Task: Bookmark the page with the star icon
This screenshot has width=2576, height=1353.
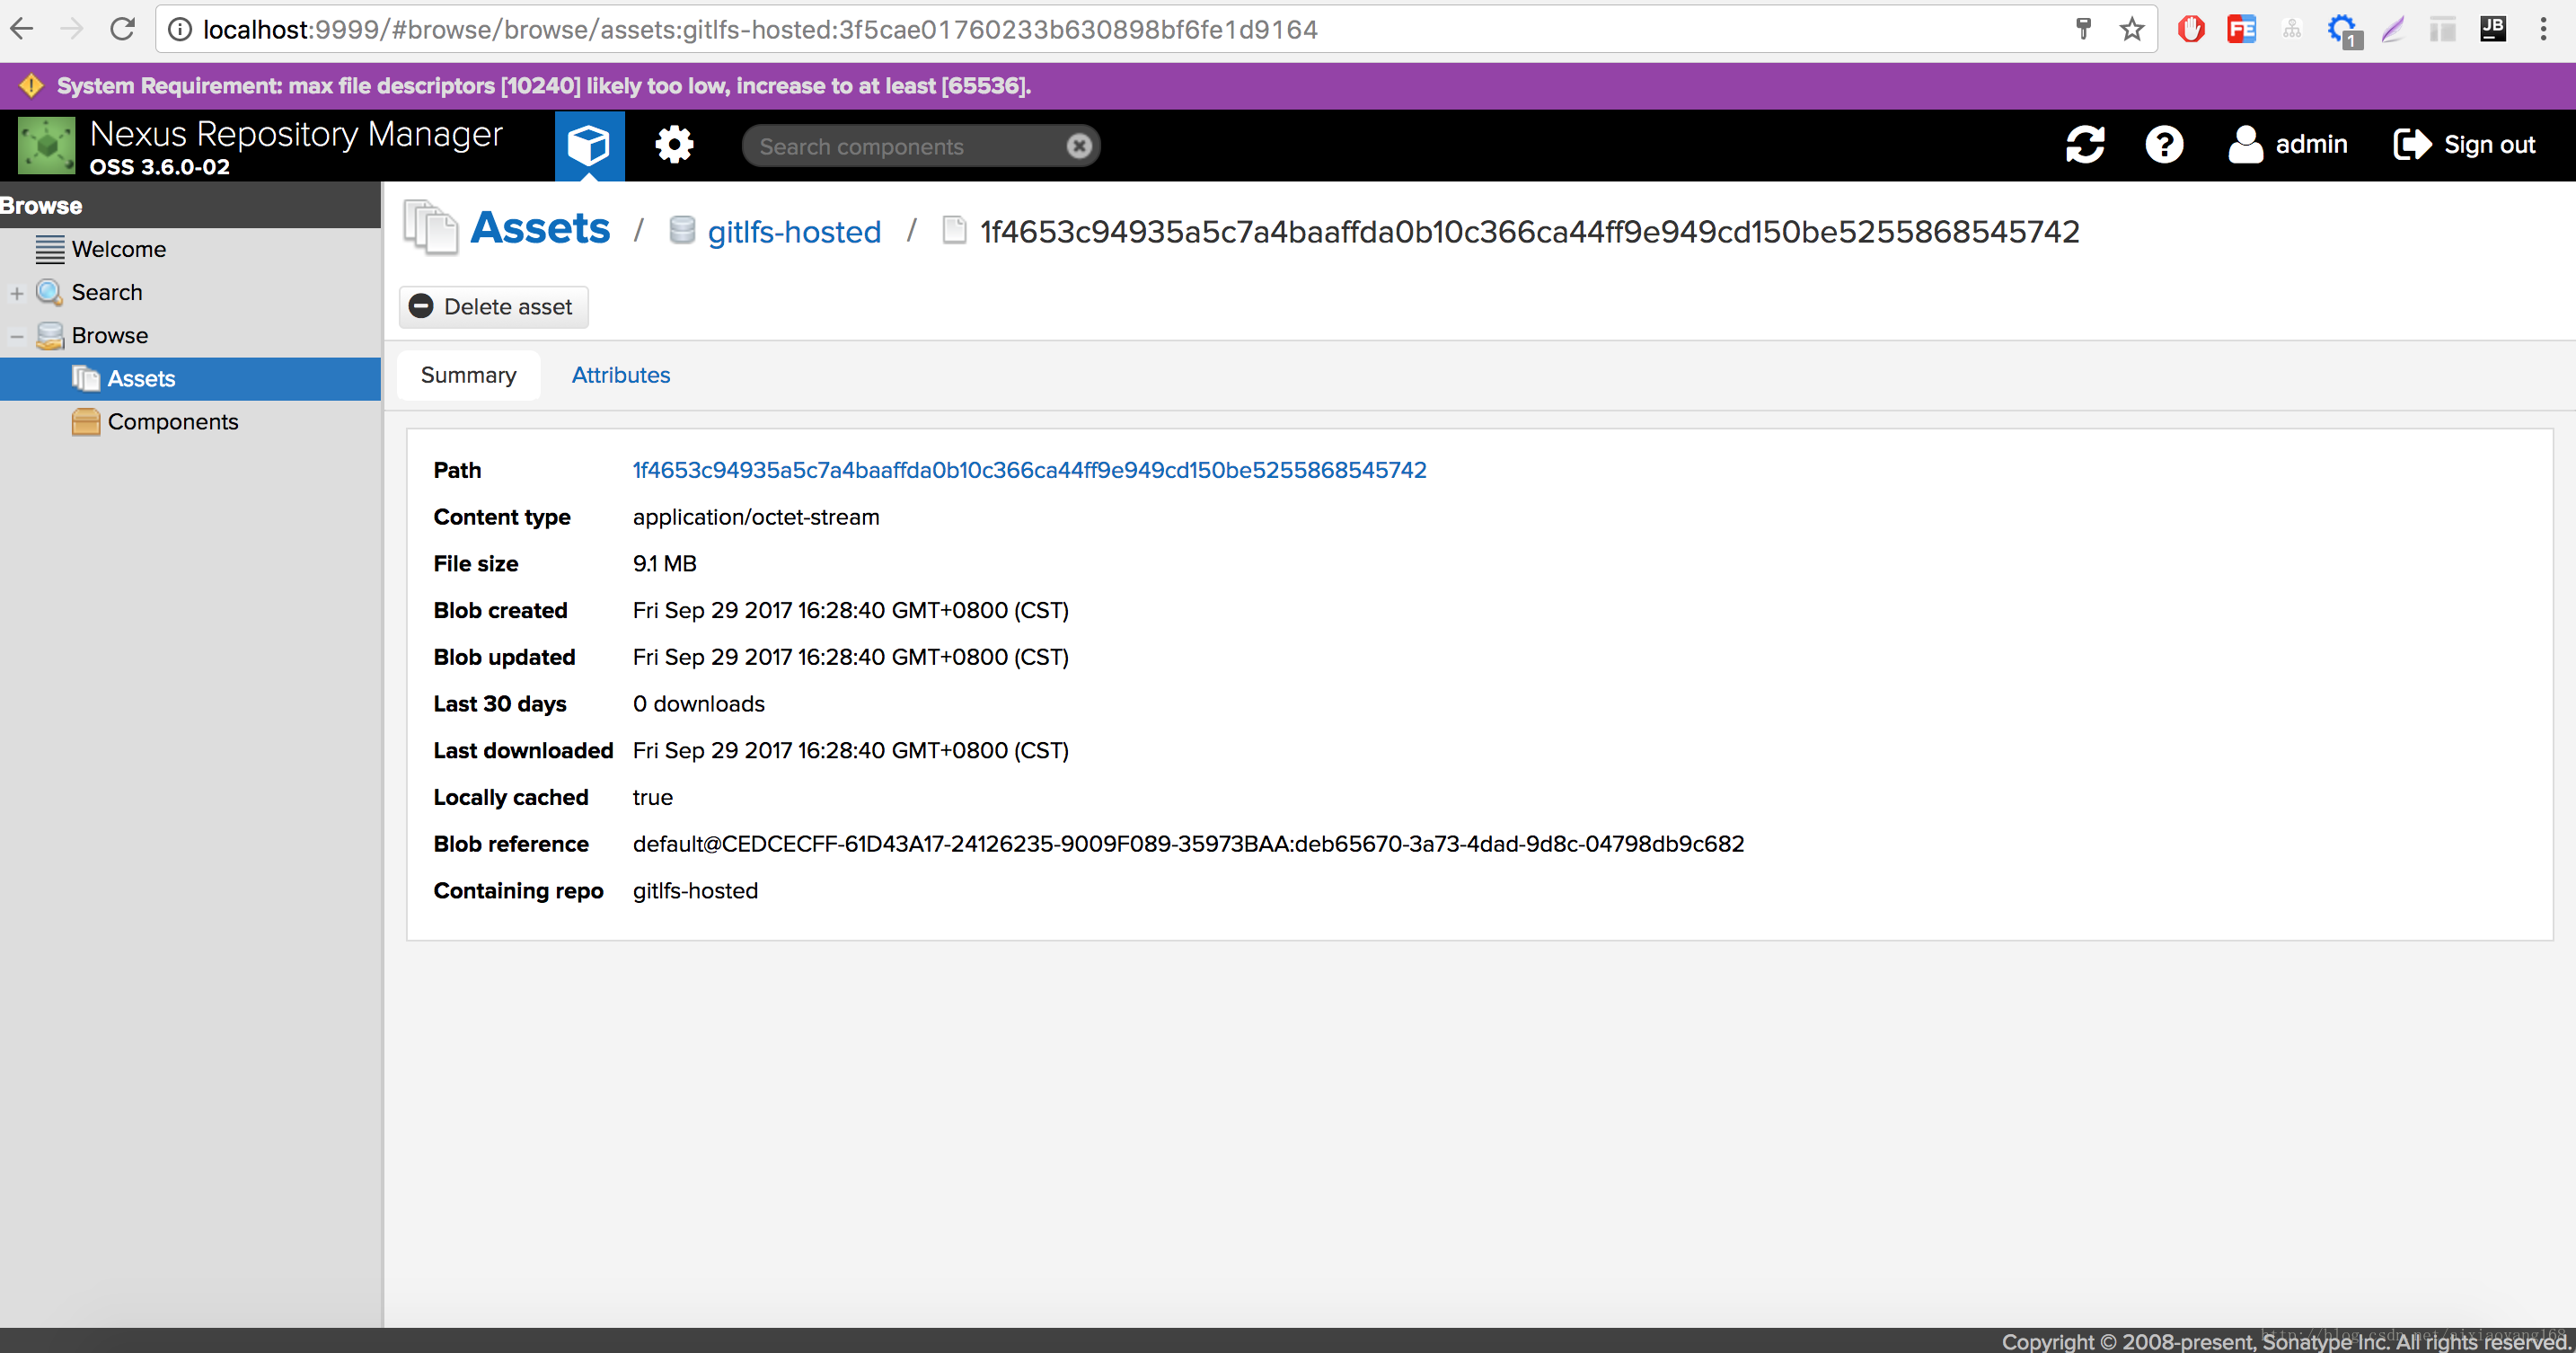Action: click(2131, 30)
